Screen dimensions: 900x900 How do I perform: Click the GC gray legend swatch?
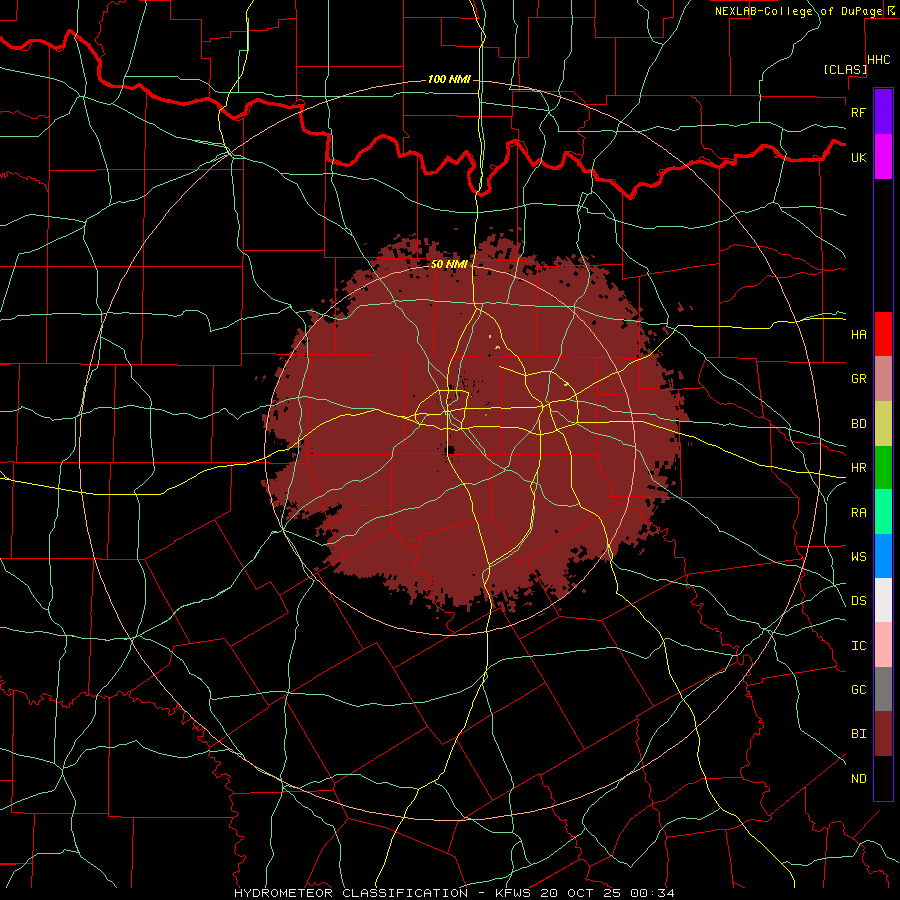(x=883, y=689)
